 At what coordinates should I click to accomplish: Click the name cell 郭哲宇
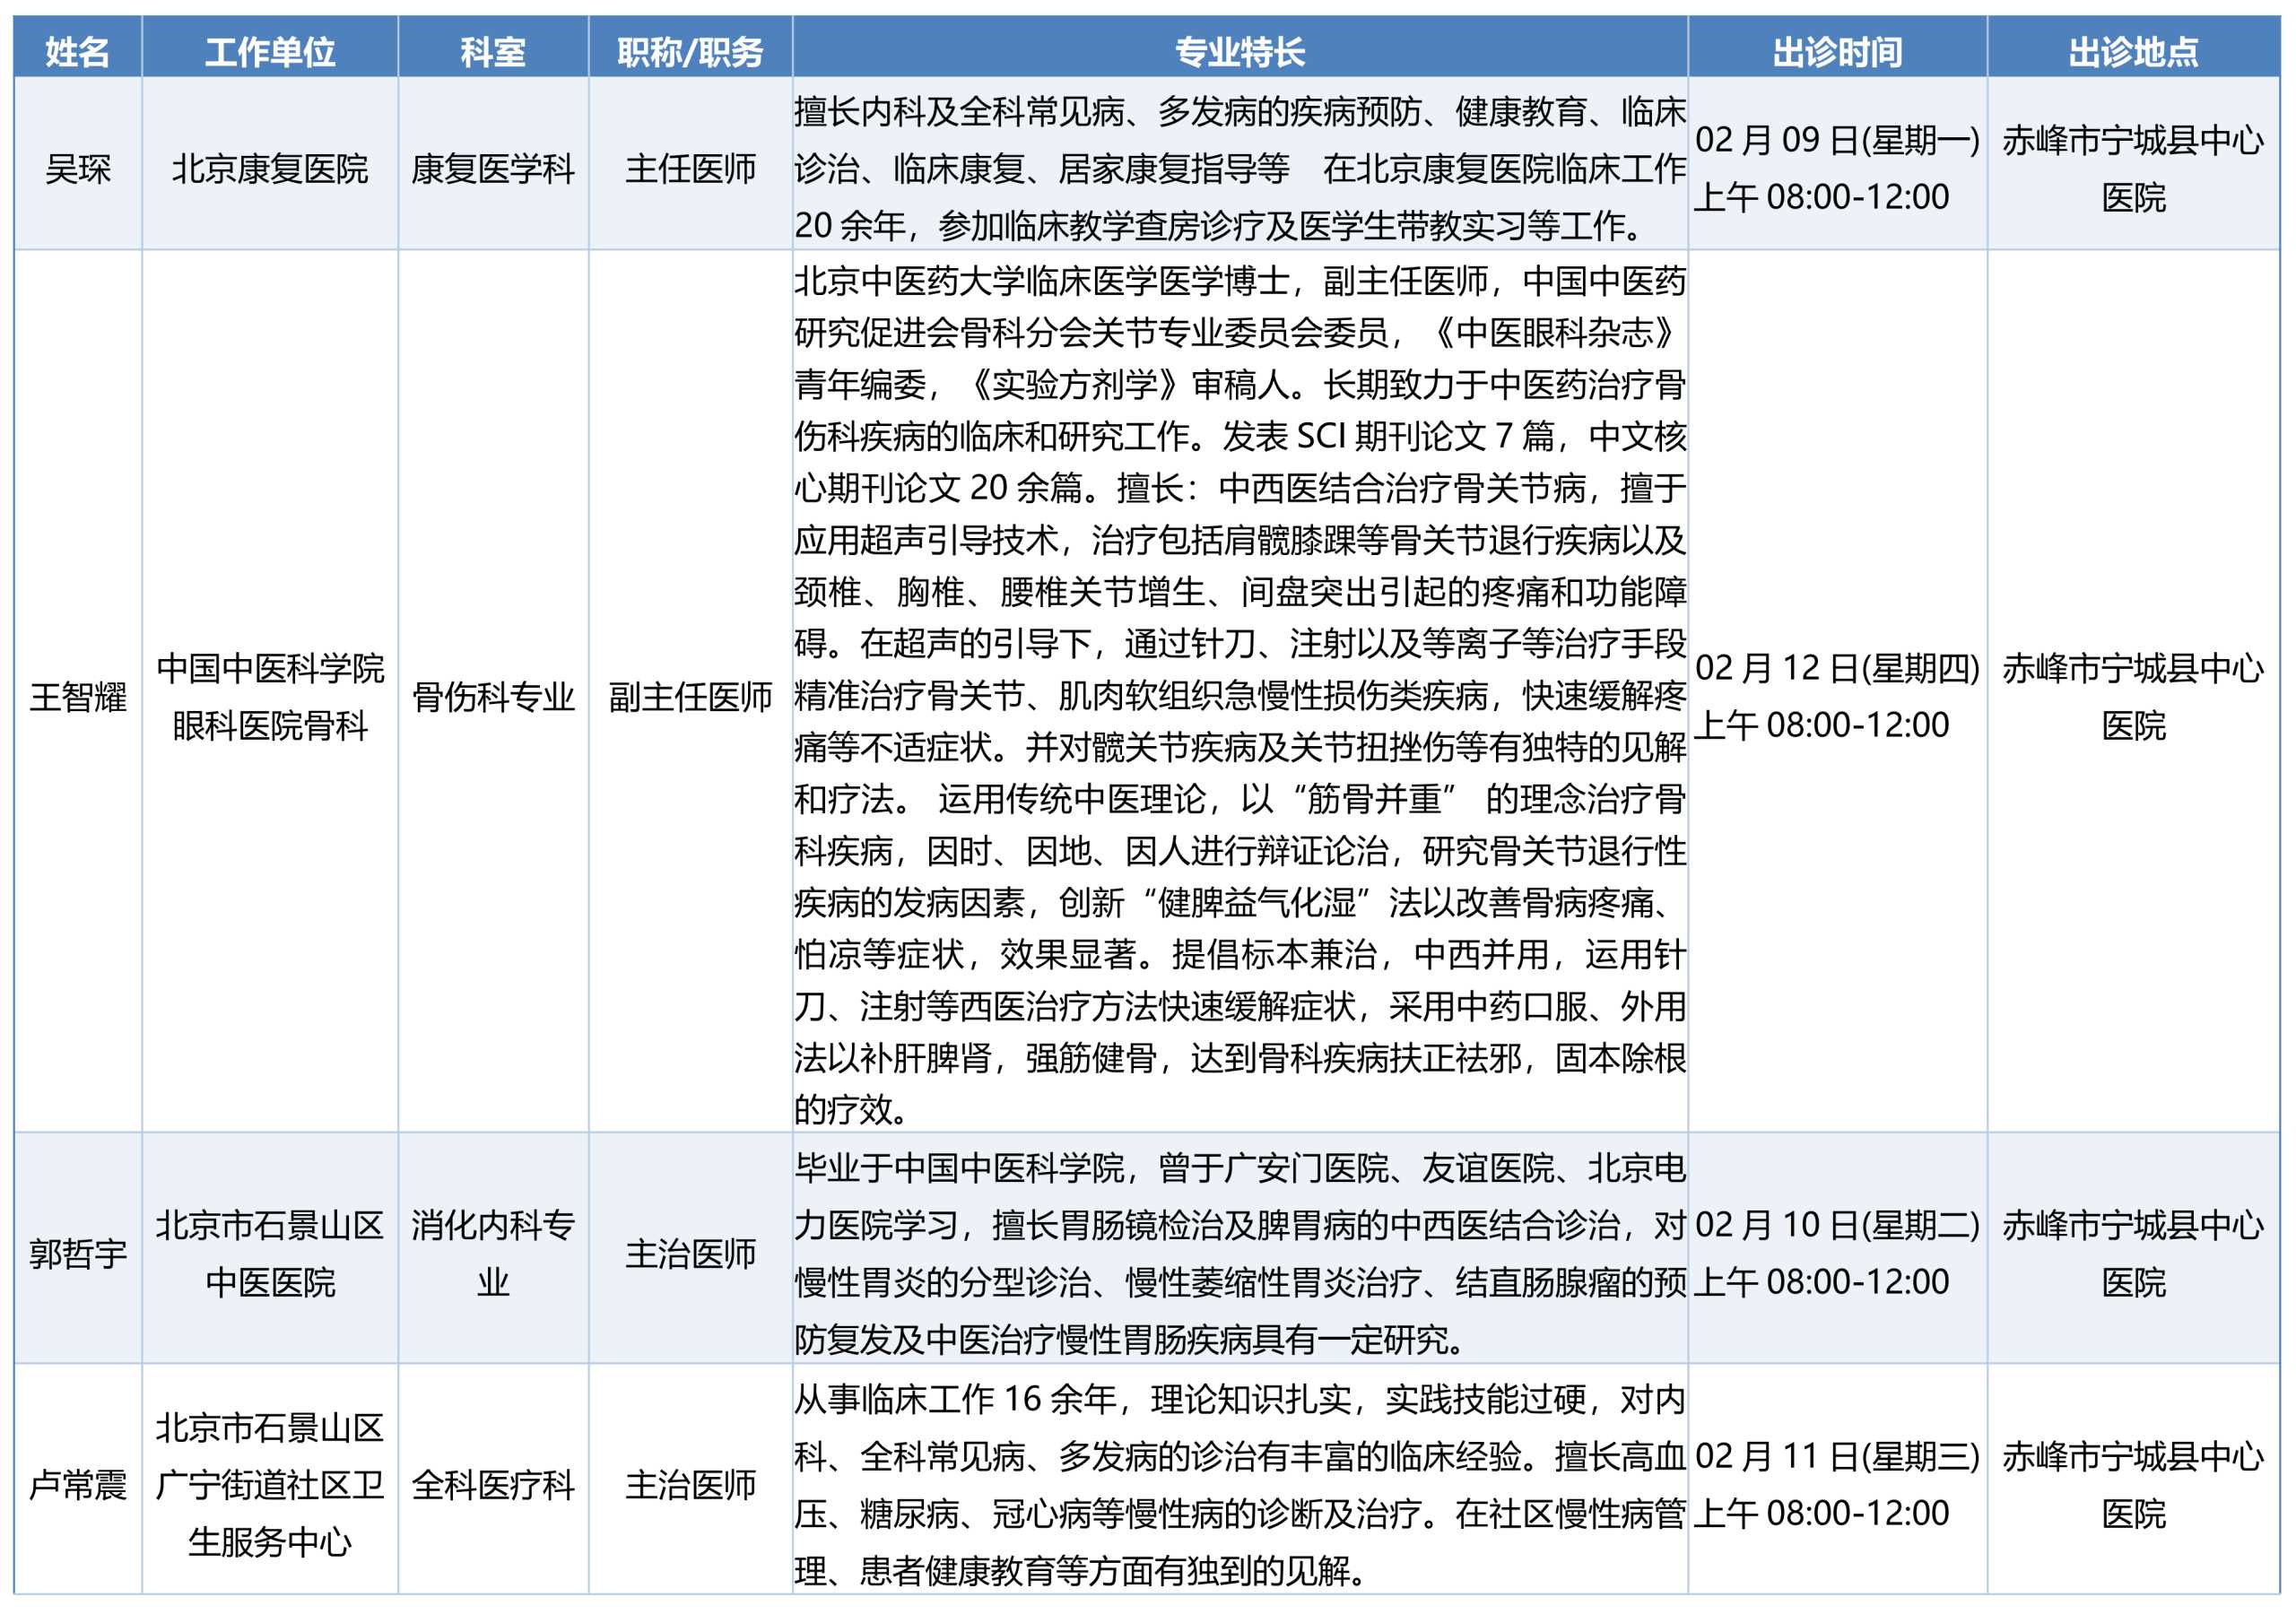[x=77, y=1253]
